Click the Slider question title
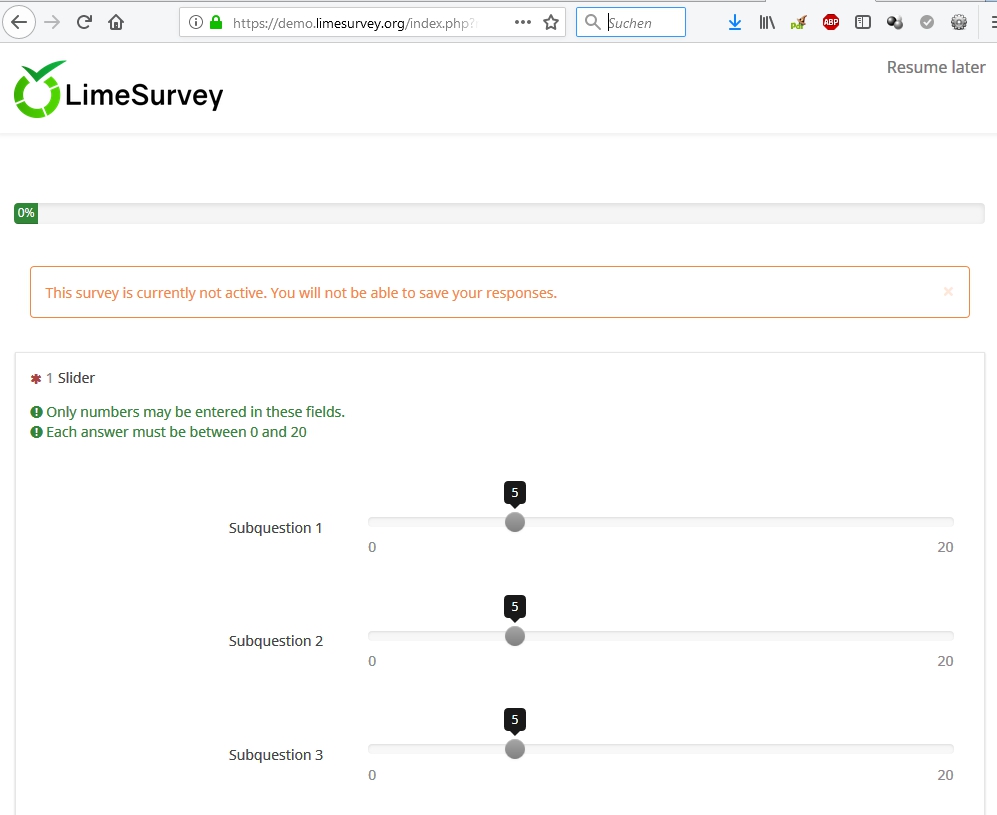This screenshot has height=815, width=997. (x=76, y=378)
